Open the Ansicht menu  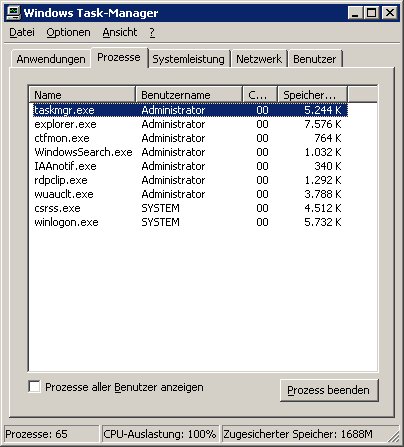click(120, 32)
